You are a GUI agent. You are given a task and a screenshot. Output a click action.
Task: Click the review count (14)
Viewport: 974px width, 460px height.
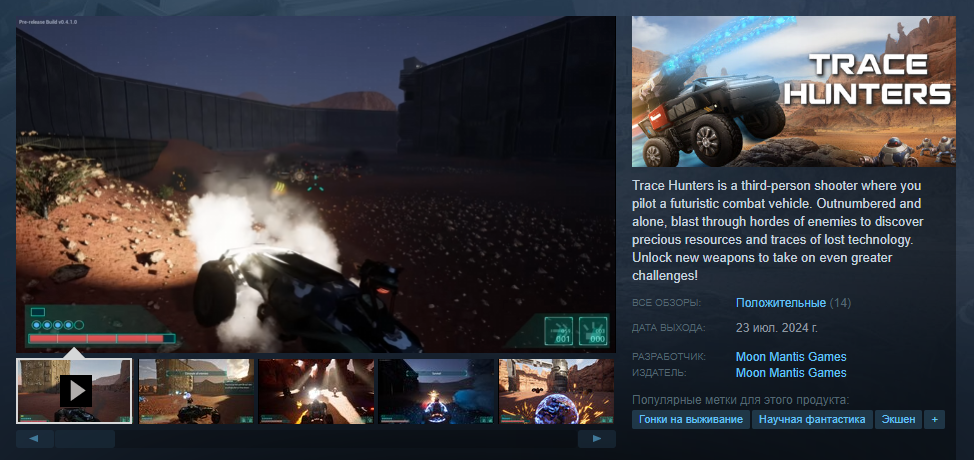coord(840,303)
